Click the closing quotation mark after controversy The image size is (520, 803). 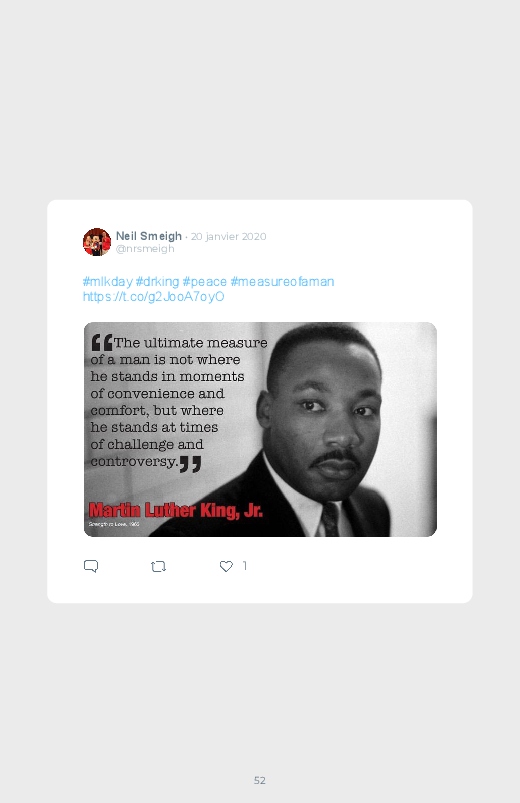[190, 464]
